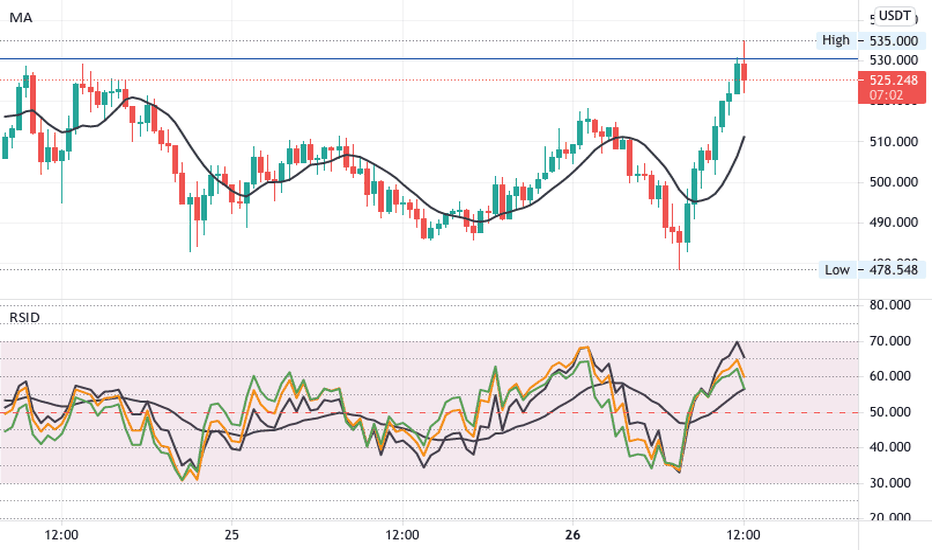Click the MA indicator label

pos(21,18)
